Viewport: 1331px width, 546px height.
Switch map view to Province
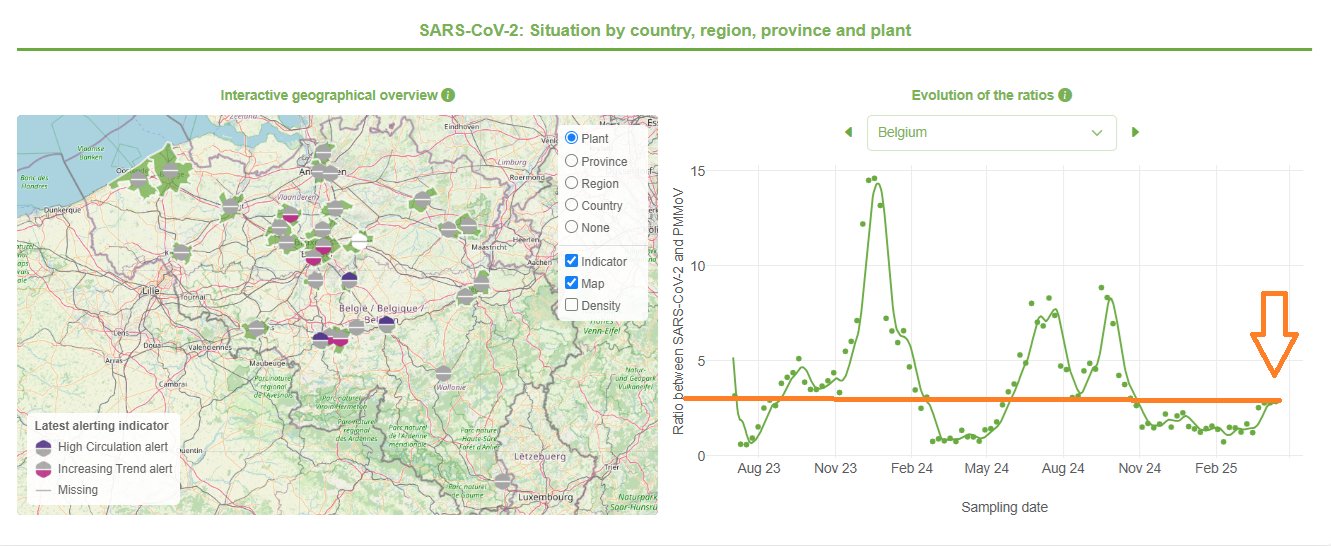[572, 161]
